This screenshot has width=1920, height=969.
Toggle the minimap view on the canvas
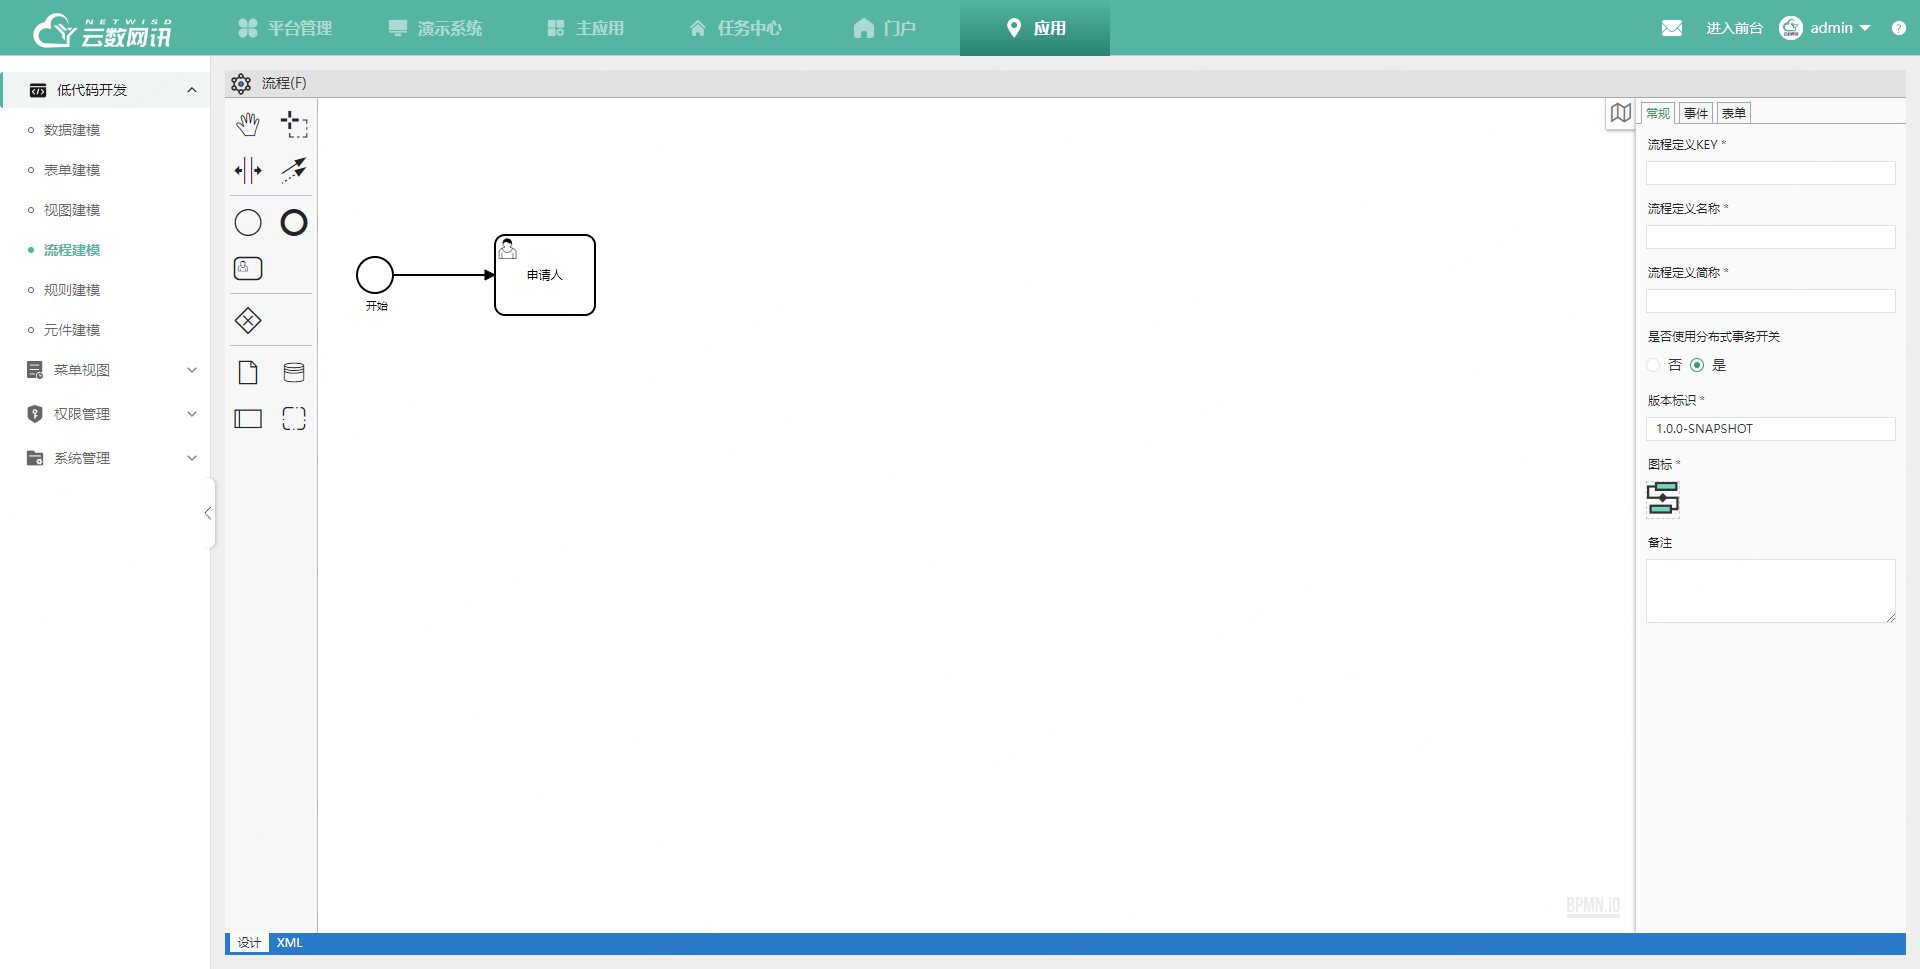(x=1621, y=113)
